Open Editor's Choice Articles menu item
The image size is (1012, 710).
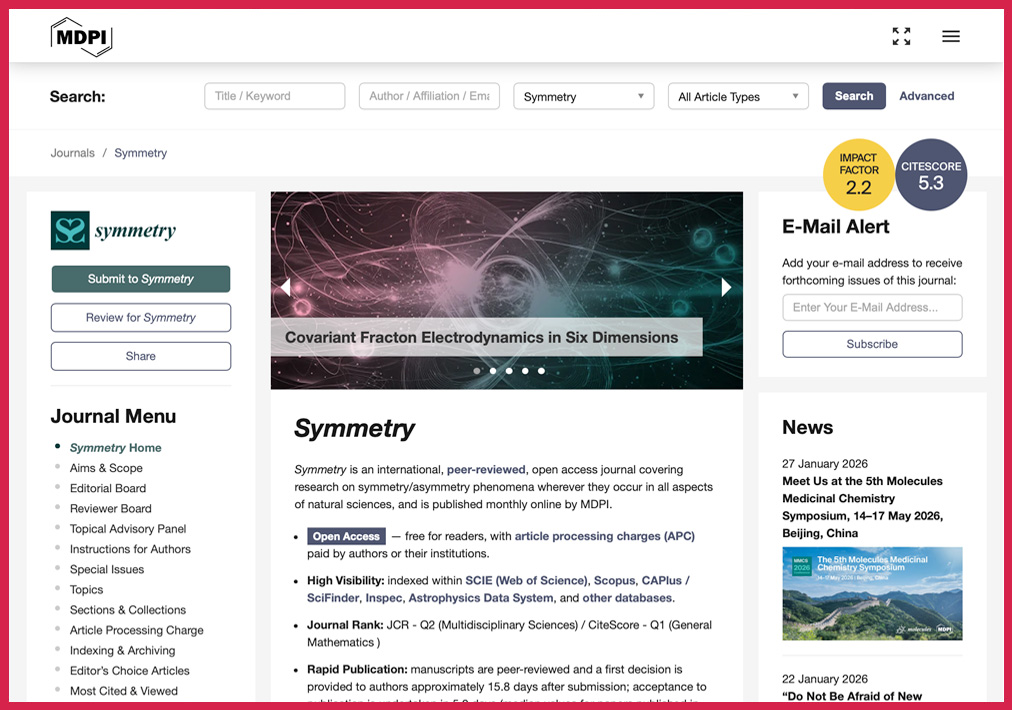tap(130, 671)
